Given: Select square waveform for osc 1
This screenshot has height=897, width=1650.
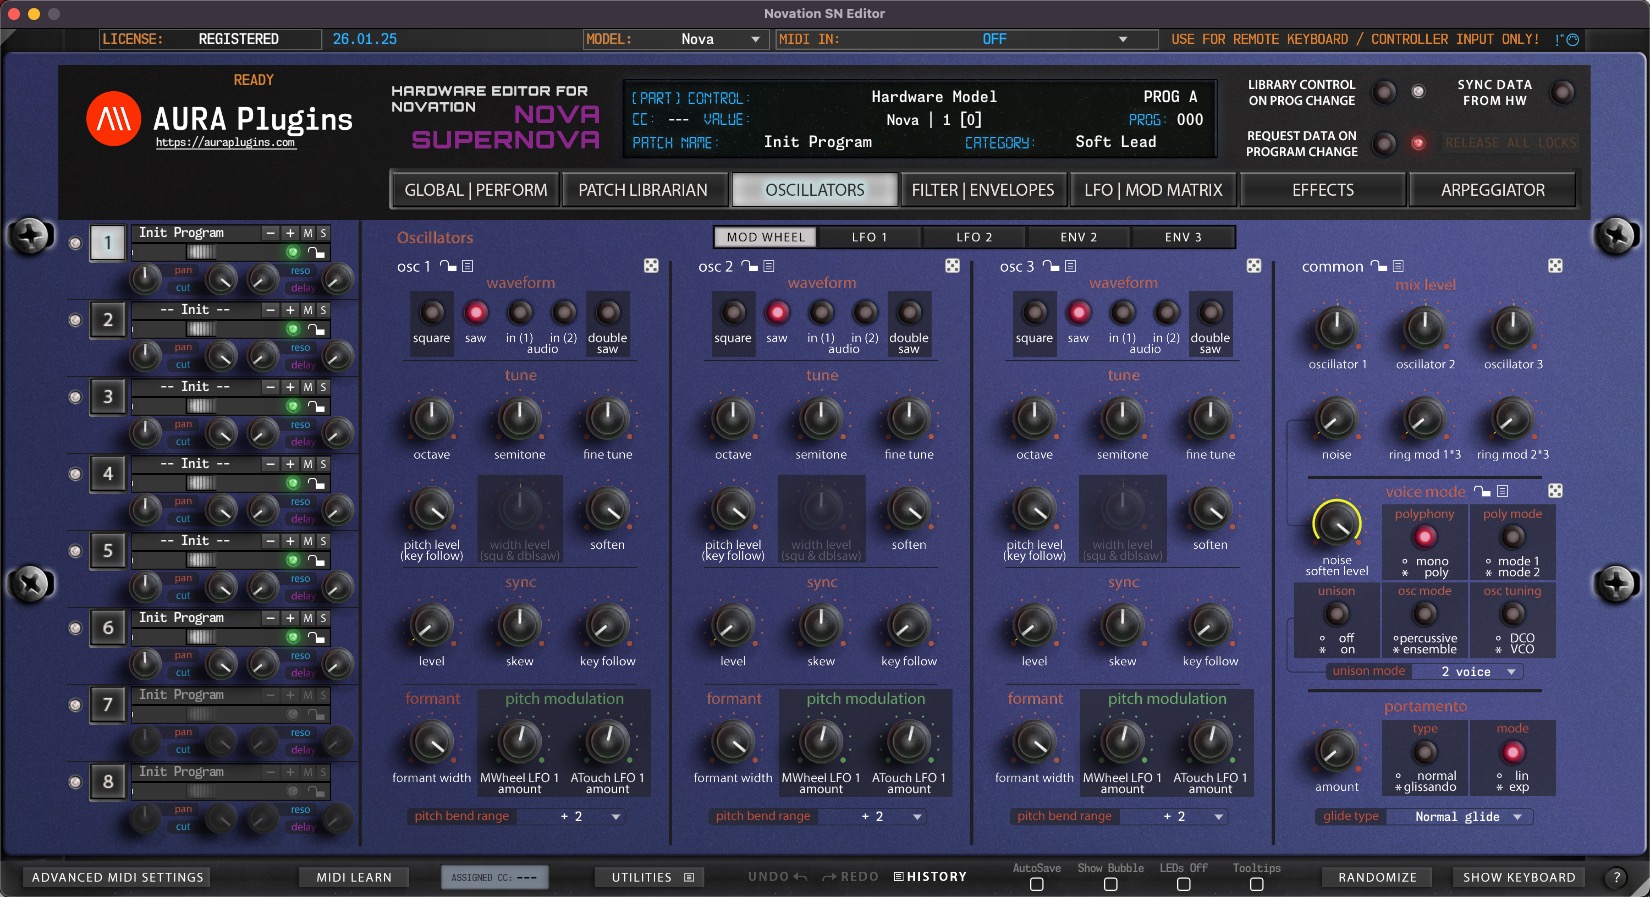Looking at the screenshot, I should pyautogui.click(x=432, y=313).
